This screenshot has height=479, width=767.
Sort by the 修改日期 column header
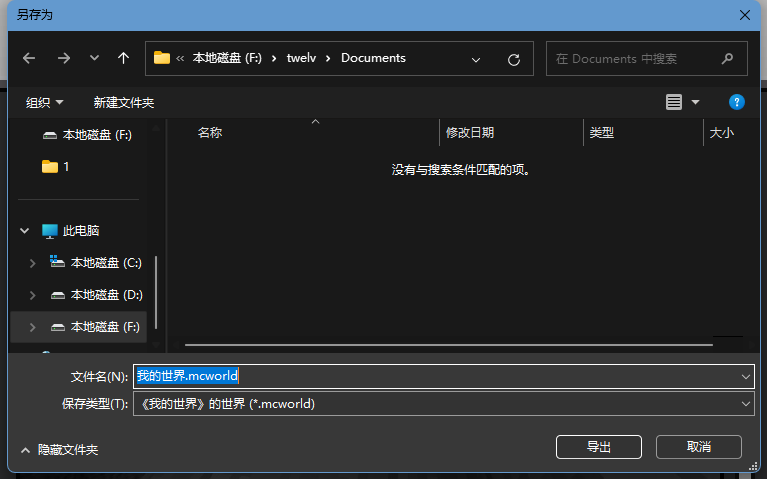470,133
